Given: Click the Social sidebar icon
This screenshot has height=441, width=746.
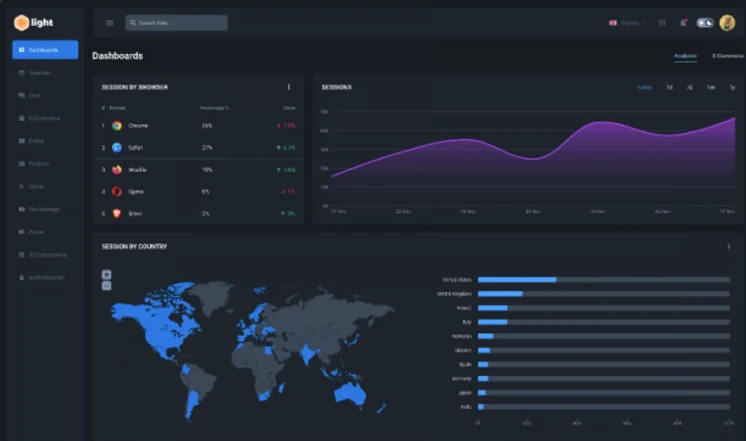Looking at the screenshot, I should click(21, 186).
